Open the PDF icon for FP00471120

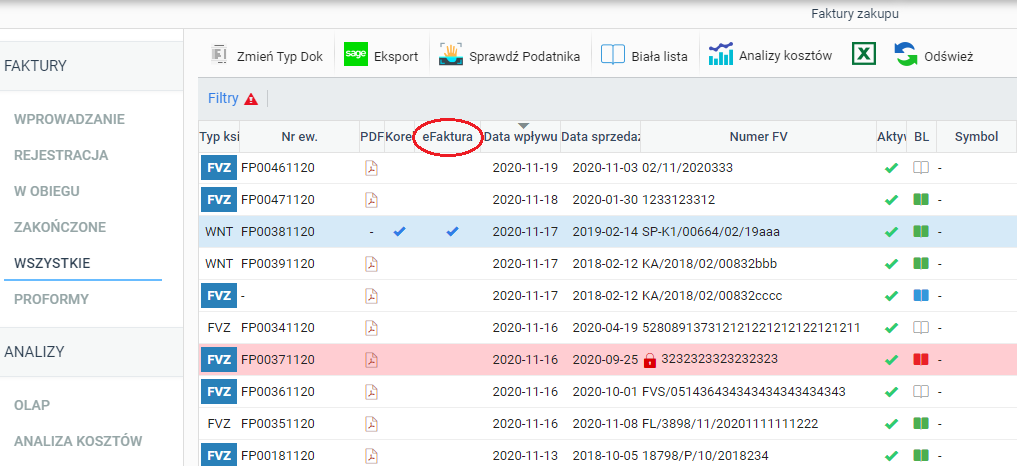[372, 200]
